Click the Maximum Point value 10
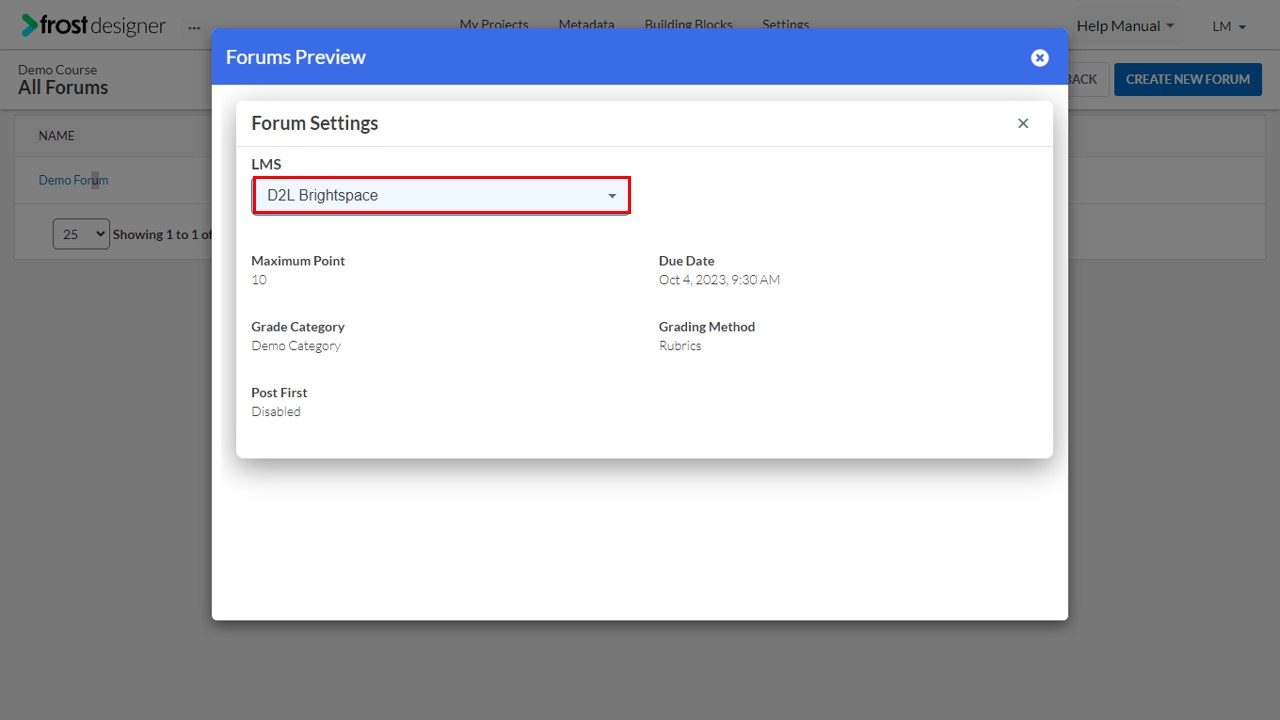The width and height of the screenshot is (1280, 720). pos(259,280)
